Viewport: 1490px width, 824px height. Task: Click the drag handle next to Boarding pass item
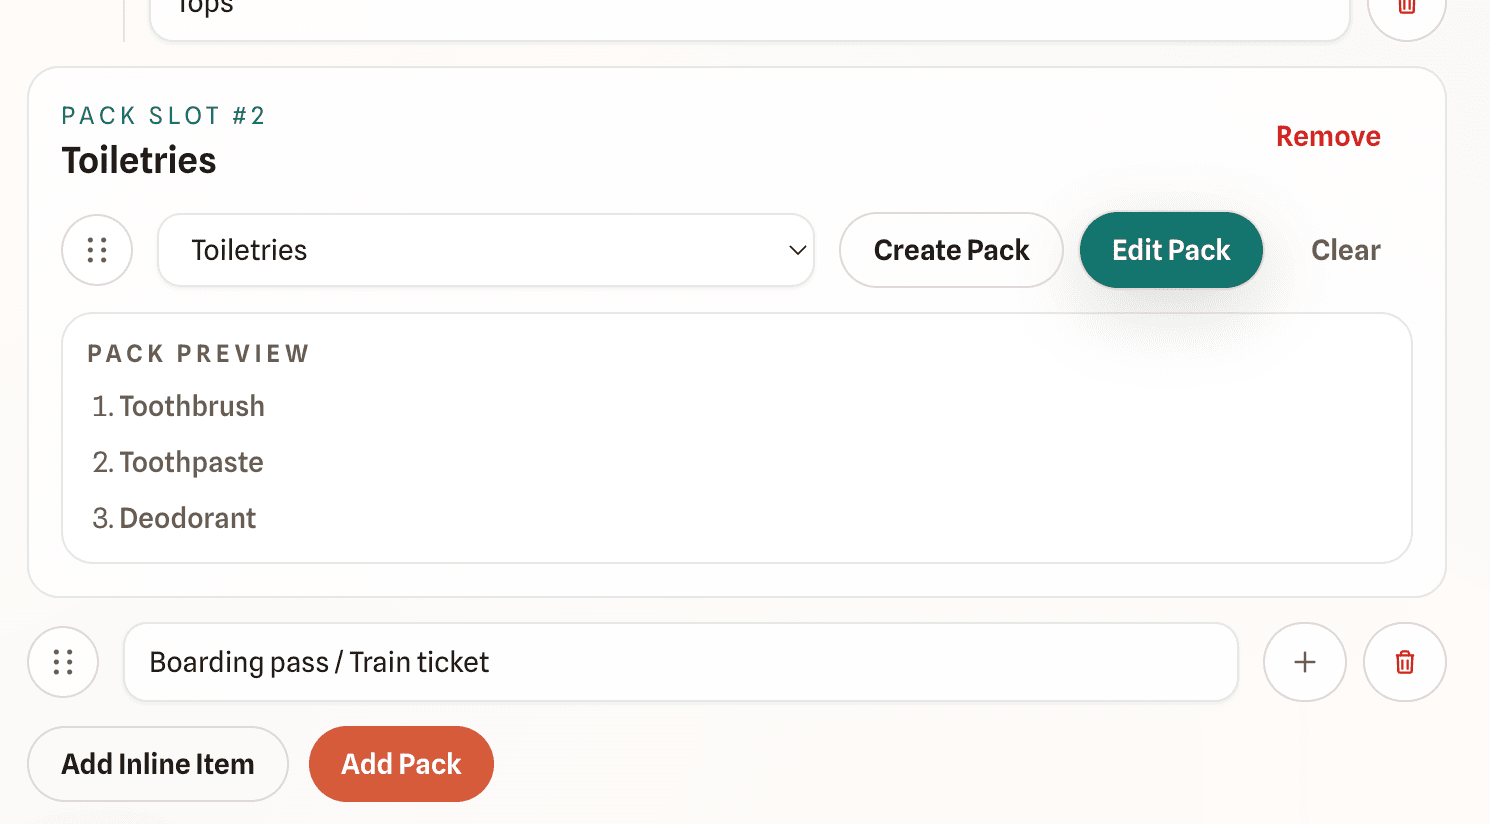[x=63, y=662]
